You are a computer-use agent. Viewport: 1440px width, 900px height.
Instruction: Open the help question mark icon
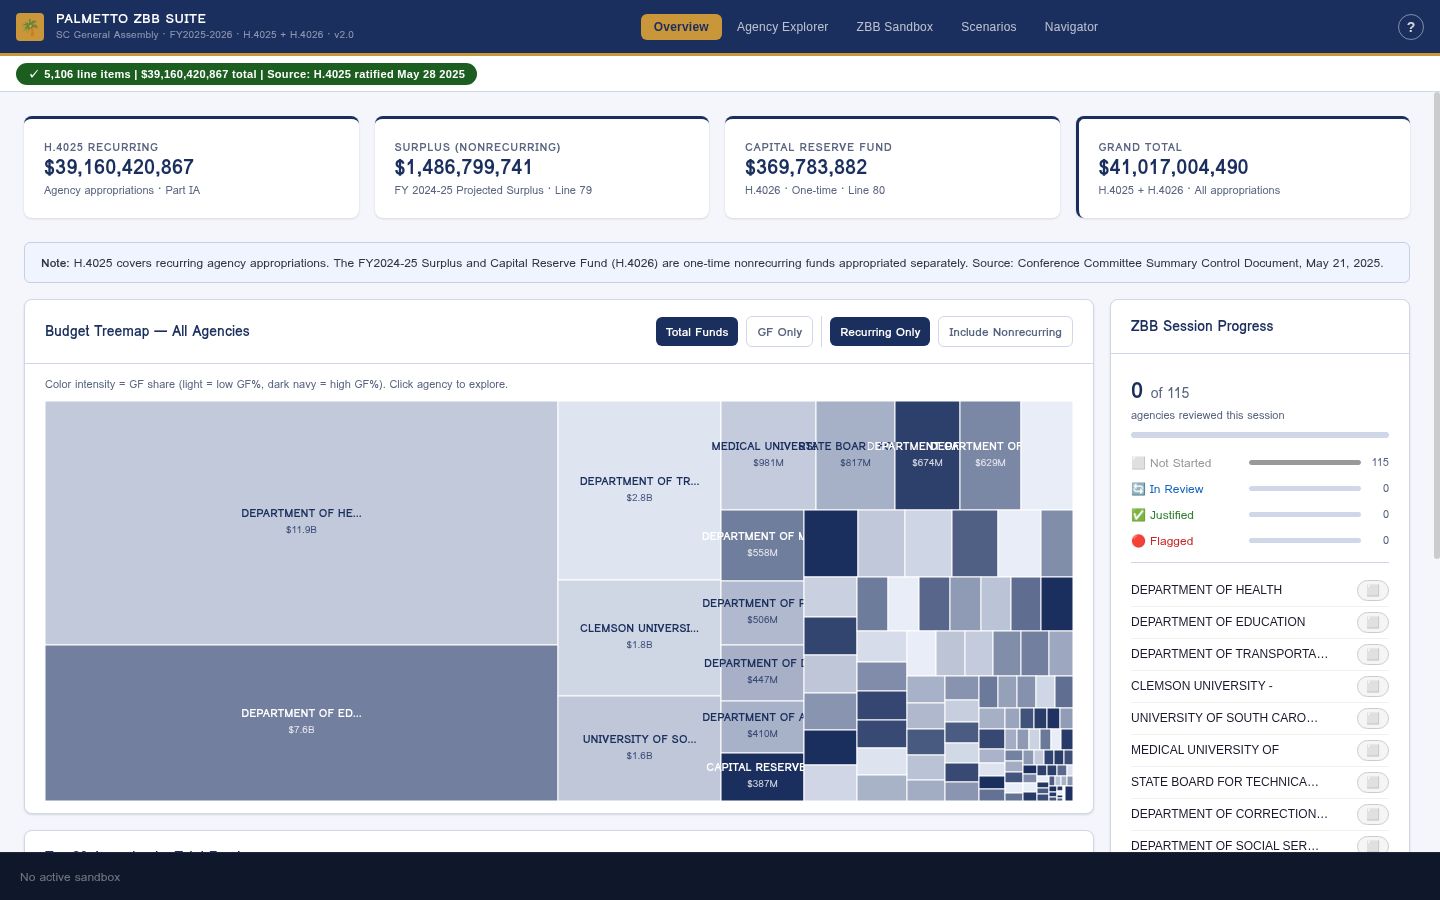point(1410,27)
